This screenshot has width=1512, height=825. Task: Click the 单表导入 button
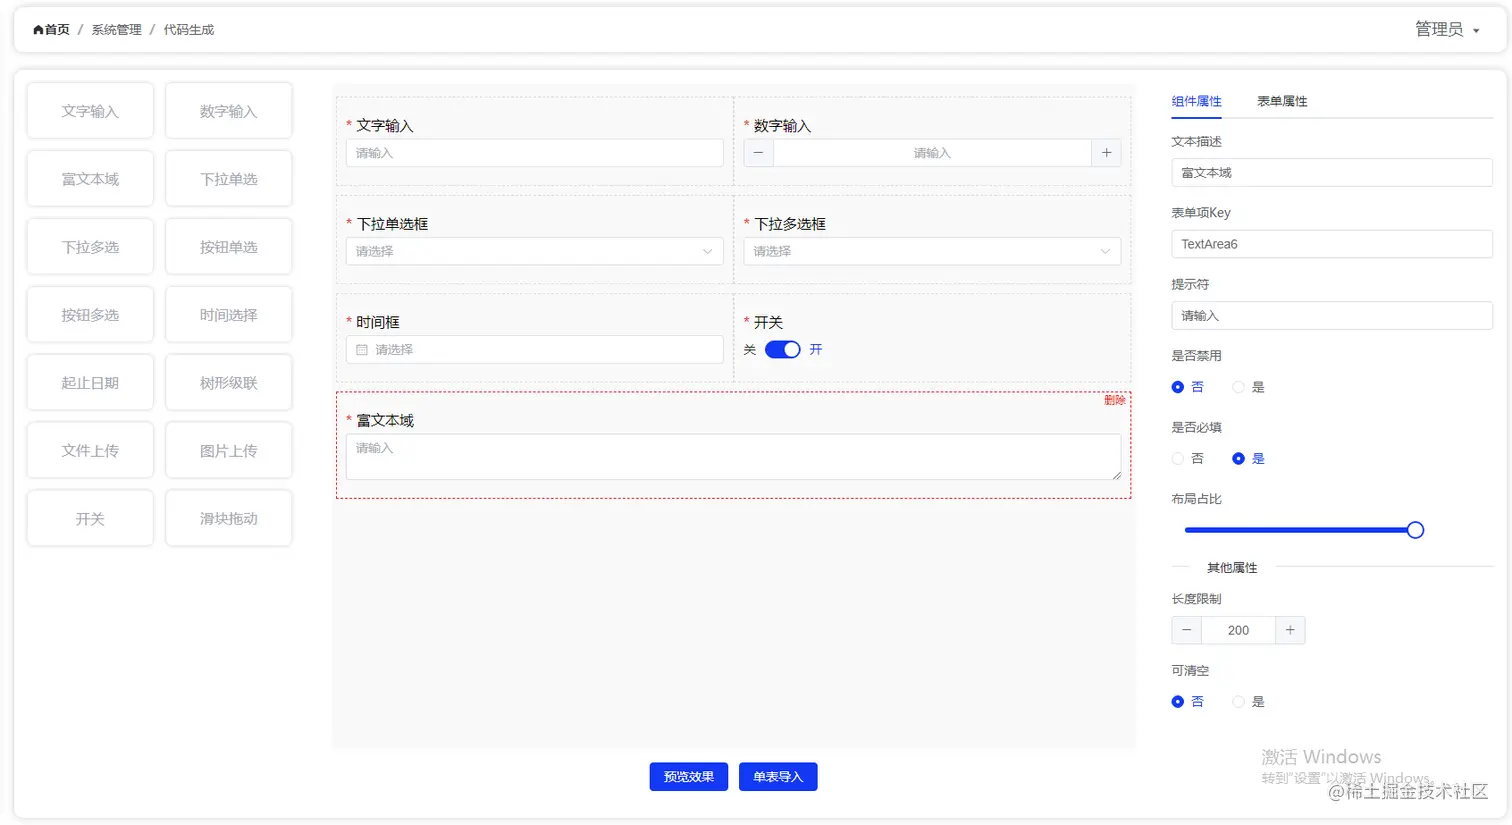click(x=778, y=776)
